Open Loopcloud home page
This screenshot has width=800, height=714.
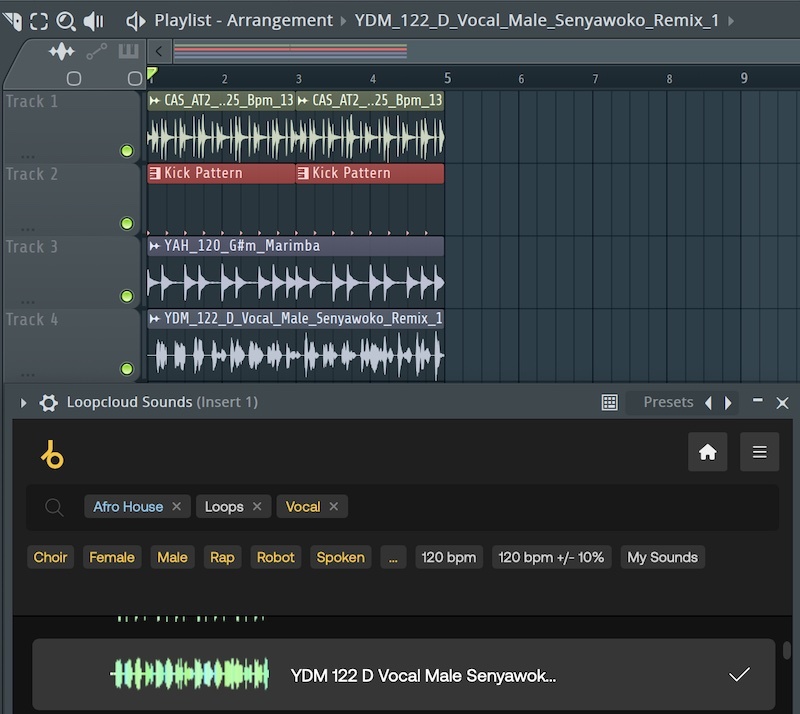[707, 452]
